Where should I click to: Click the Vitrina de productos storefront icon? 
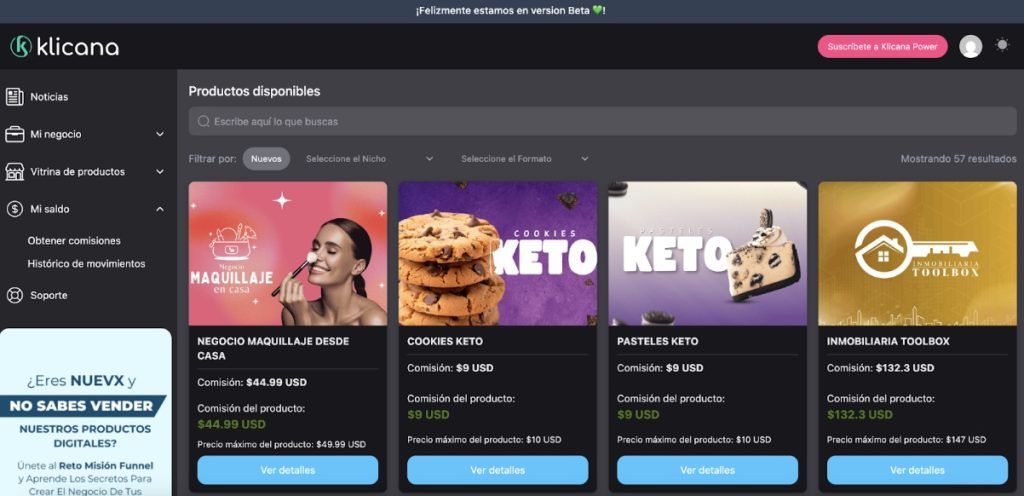tap(14, 172)
